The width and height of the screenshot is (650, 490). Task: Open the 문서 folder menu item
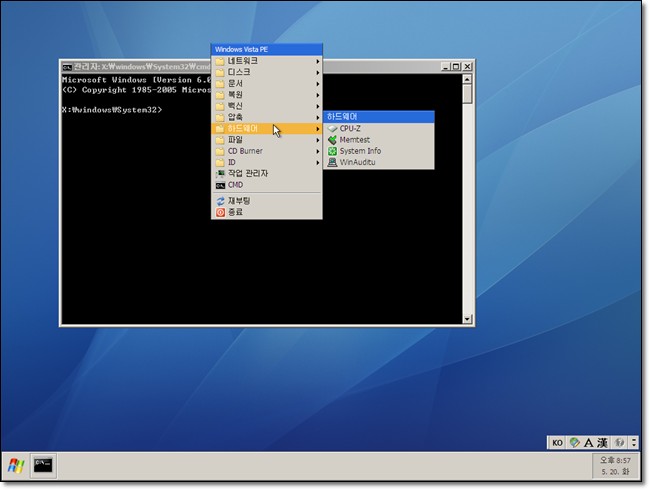point(267,83)
